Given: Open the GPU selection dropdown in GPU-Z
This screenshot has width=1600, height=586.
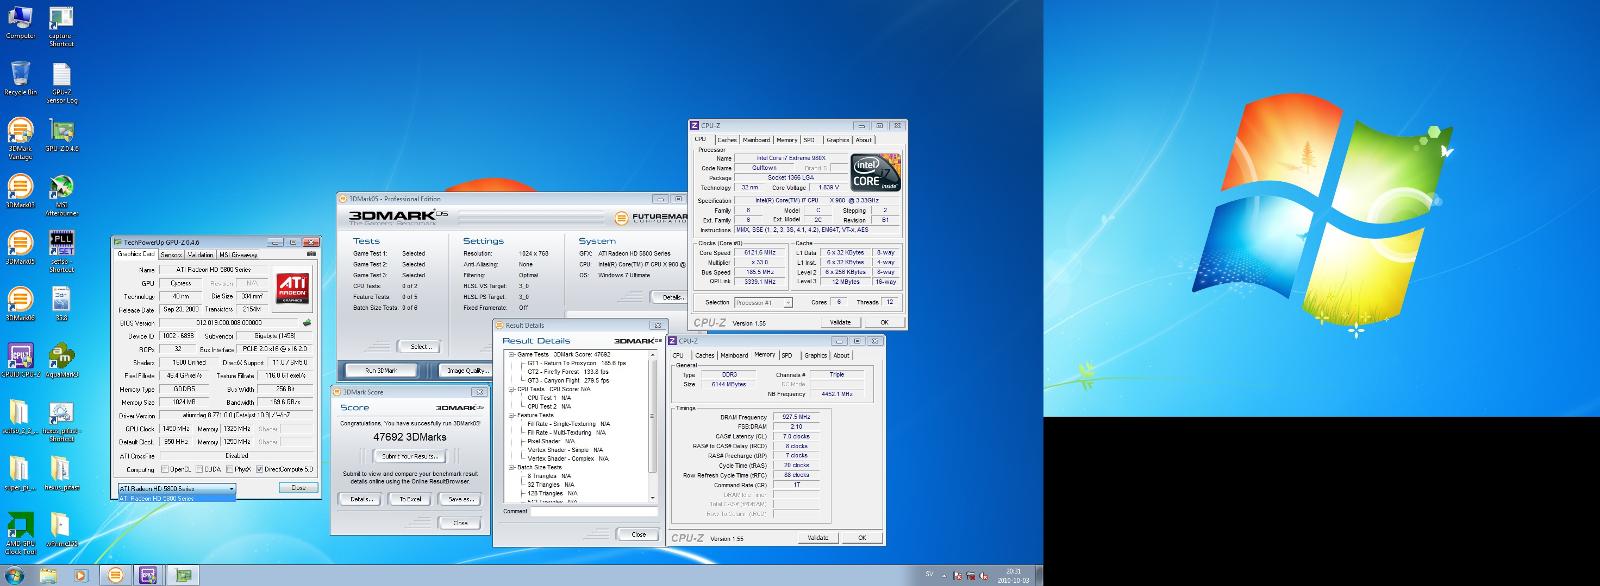Looking at the screenshot, I should [x=176, y=488].
